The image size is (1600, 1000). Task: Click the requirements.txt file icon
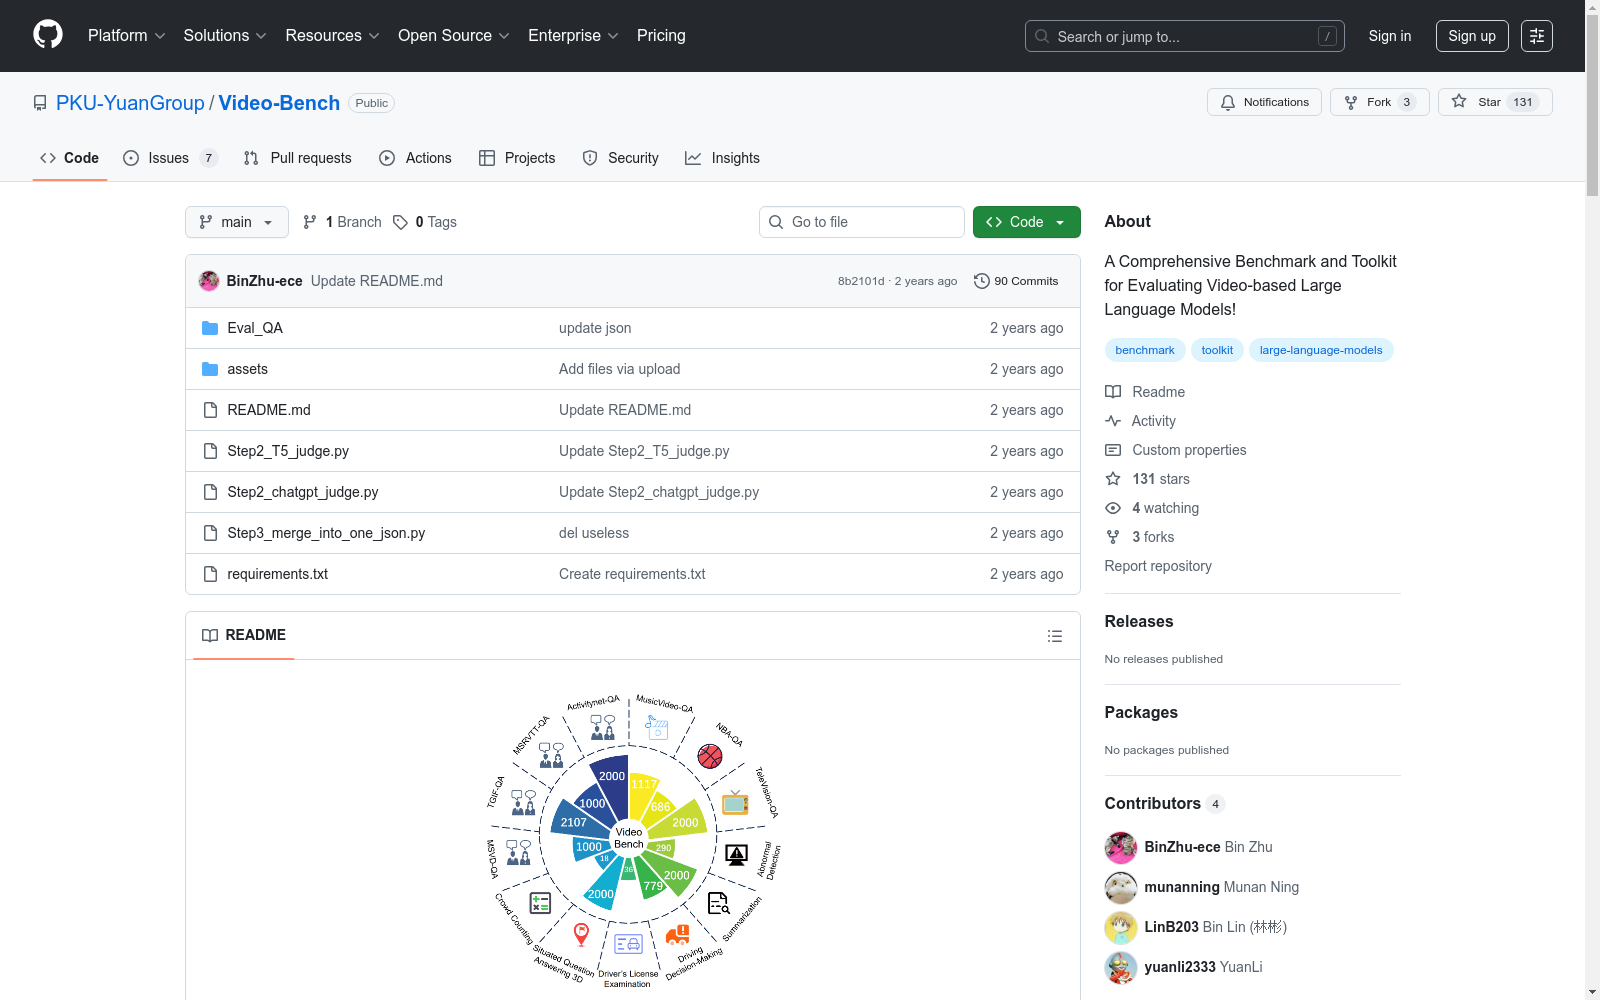pyautogui.click(x=210, y=574)
